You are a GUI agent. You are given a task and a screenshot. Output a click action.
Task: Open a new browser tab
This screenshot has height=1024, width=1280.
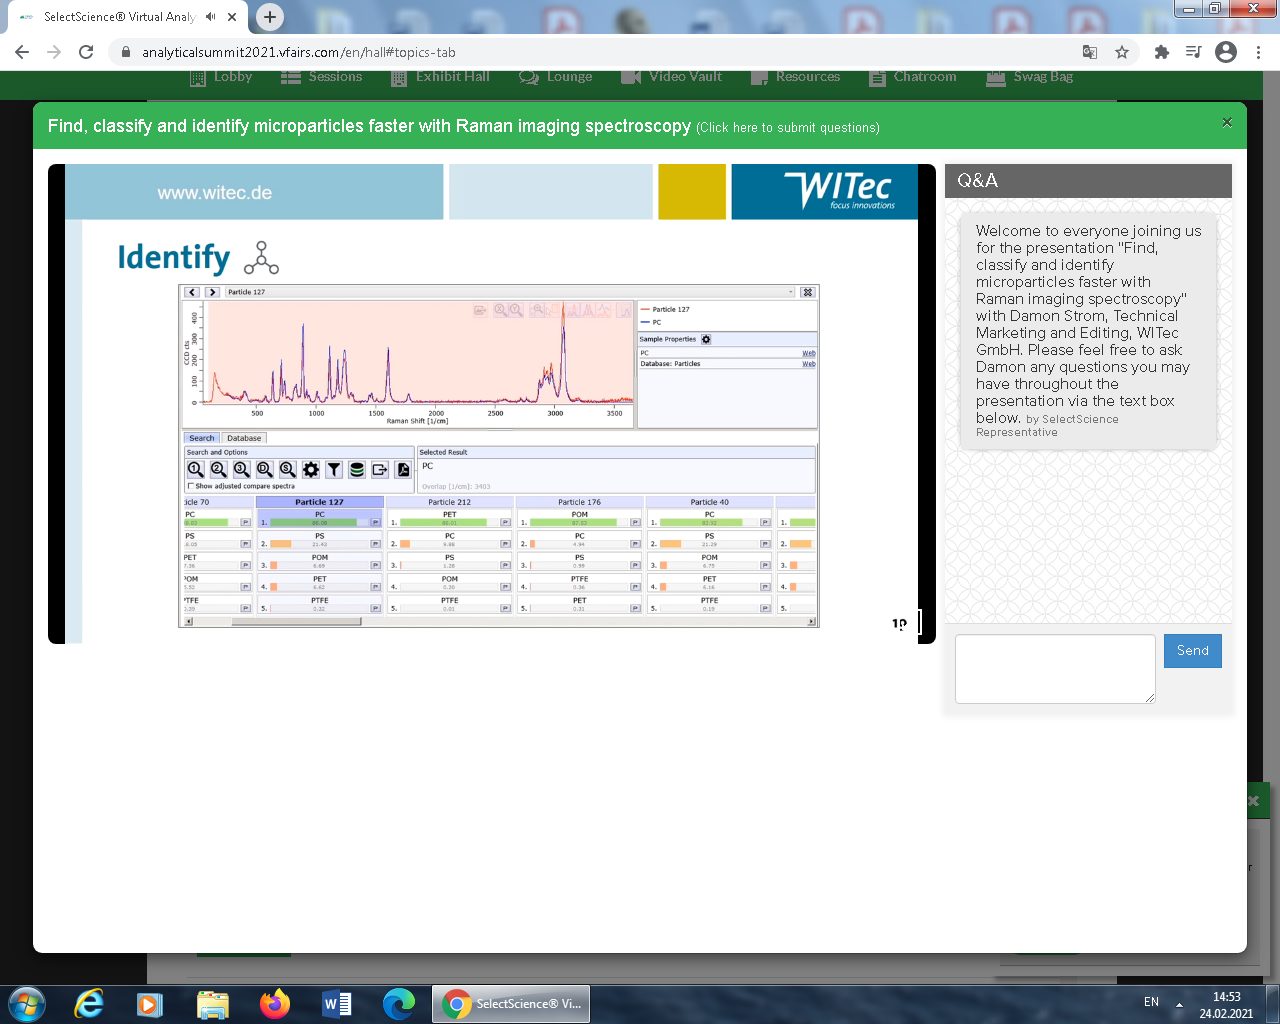[270, 17]
